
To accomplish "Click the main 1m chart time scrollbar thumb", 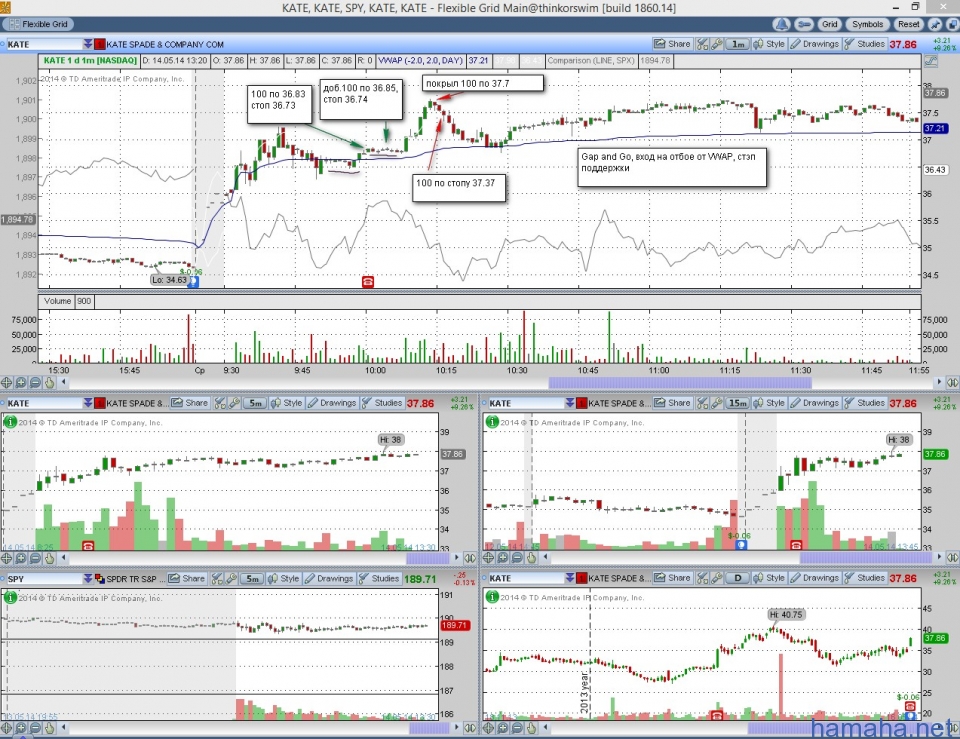I will (680, 383).
